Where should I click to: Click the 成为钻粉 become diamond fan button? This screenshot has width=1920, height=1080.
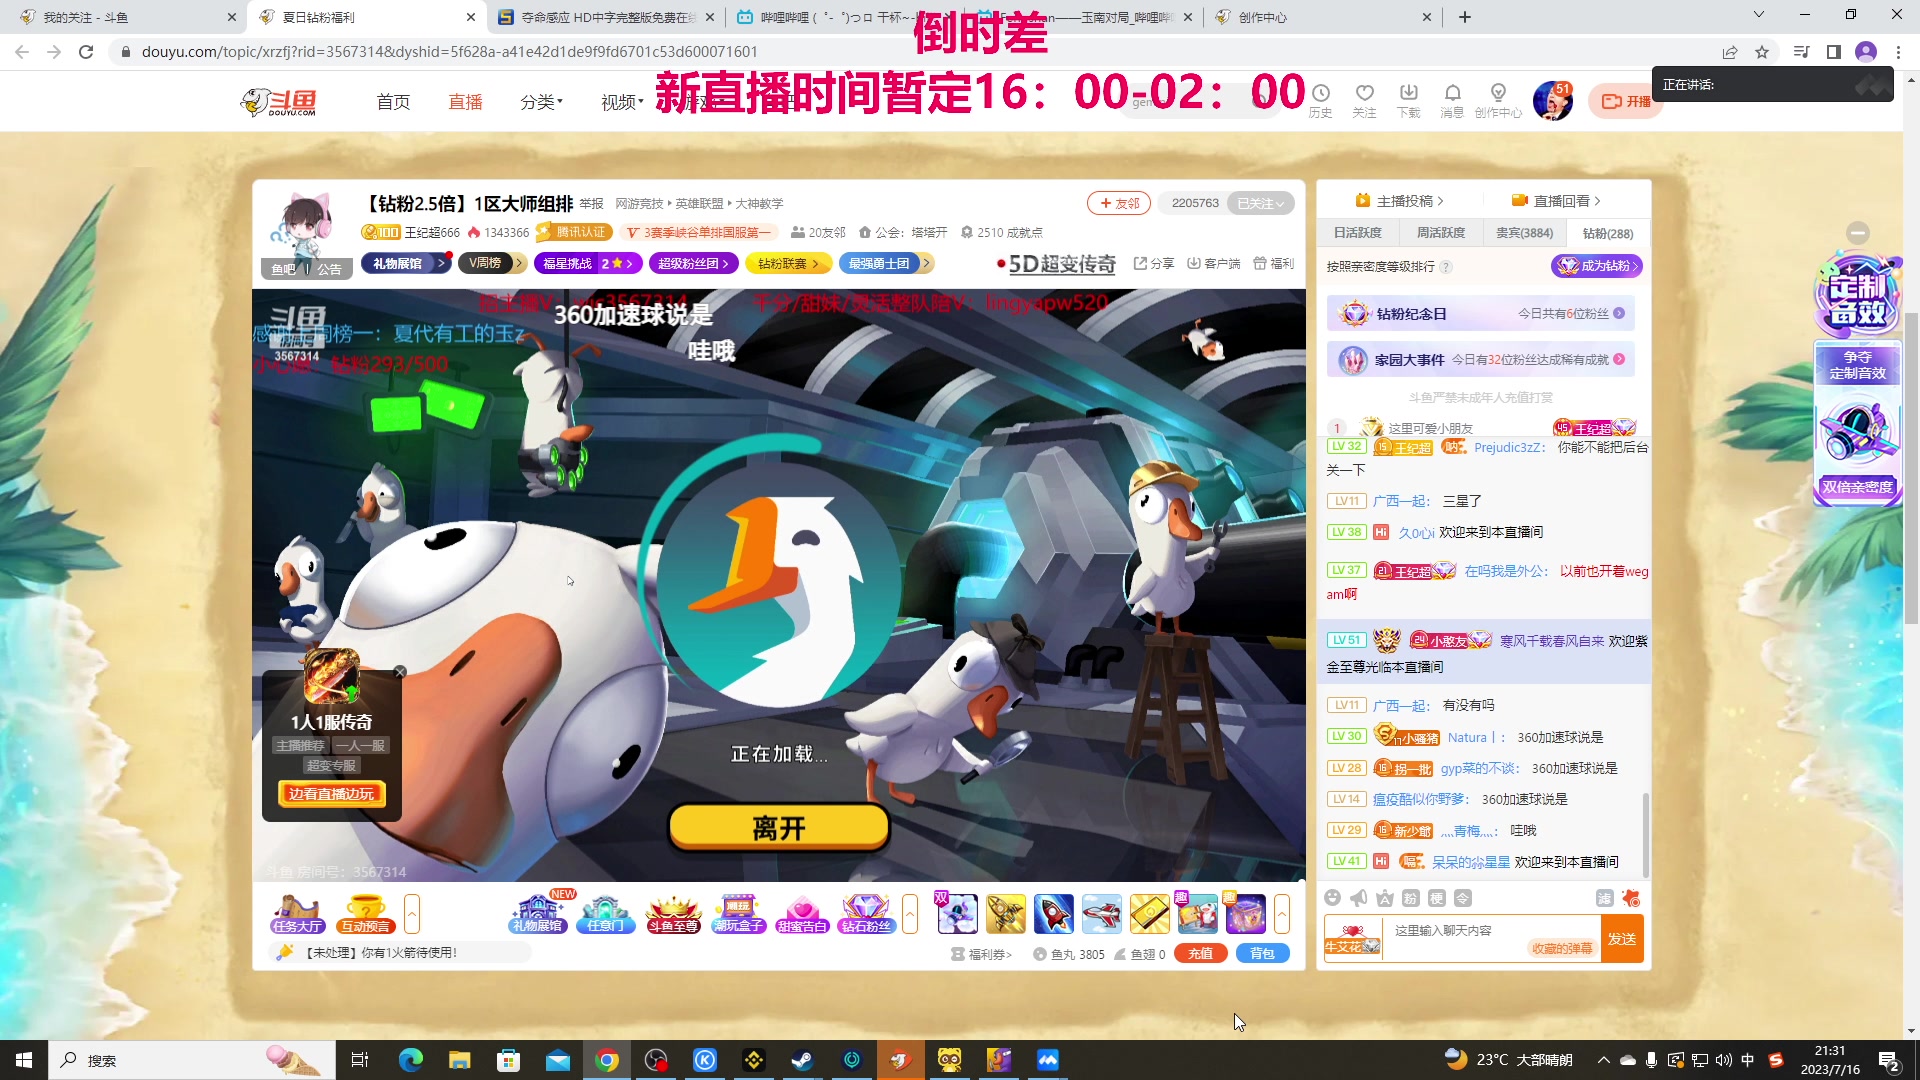point(1597,266)
